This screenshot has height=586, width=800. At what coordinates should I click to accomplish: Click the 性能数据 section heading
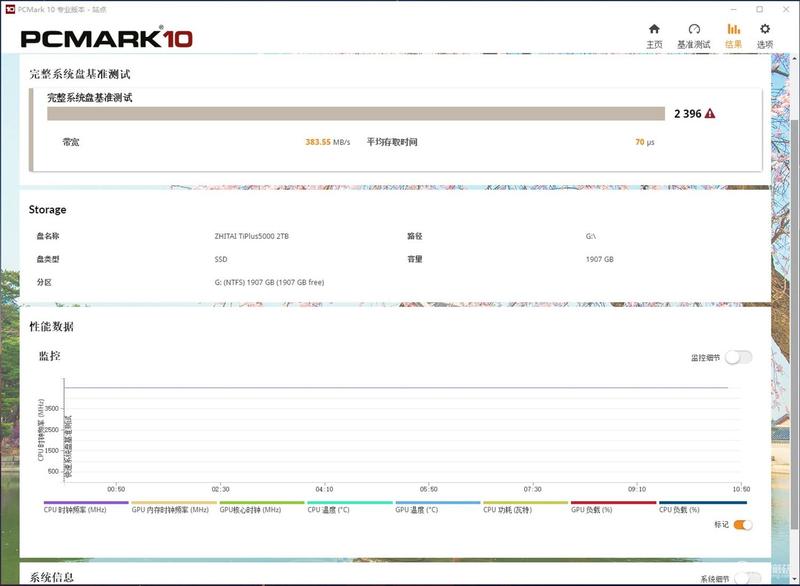click(52, 327)
